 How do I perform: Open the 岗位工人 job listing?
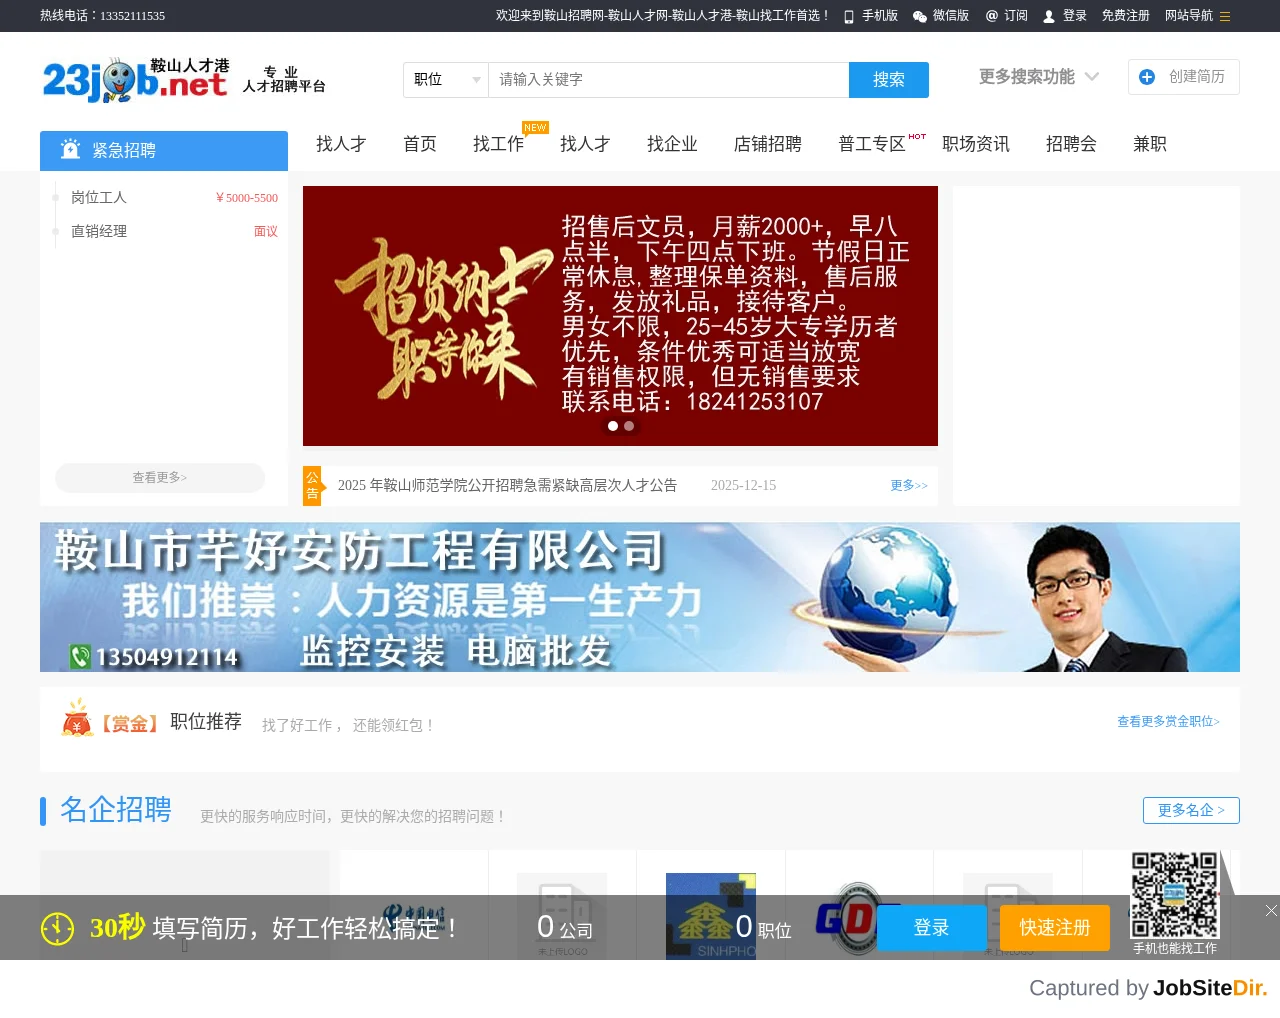(99, 198)
